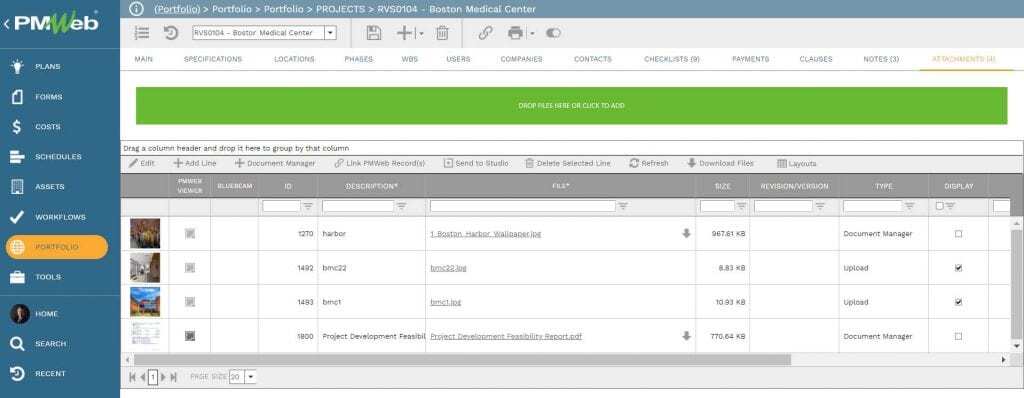
Task: Tick the Display checkbox for harbor
Action: click(958, 233)
